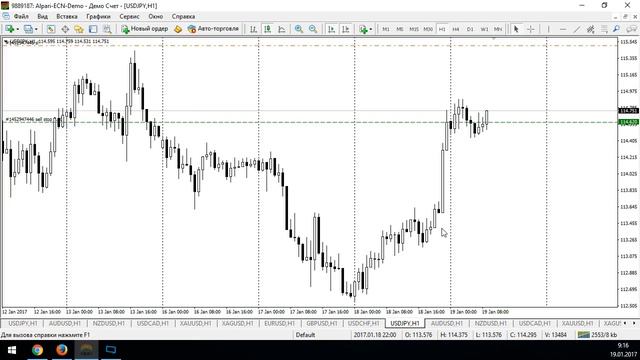Select the D1 timeframe

[470, 29]
